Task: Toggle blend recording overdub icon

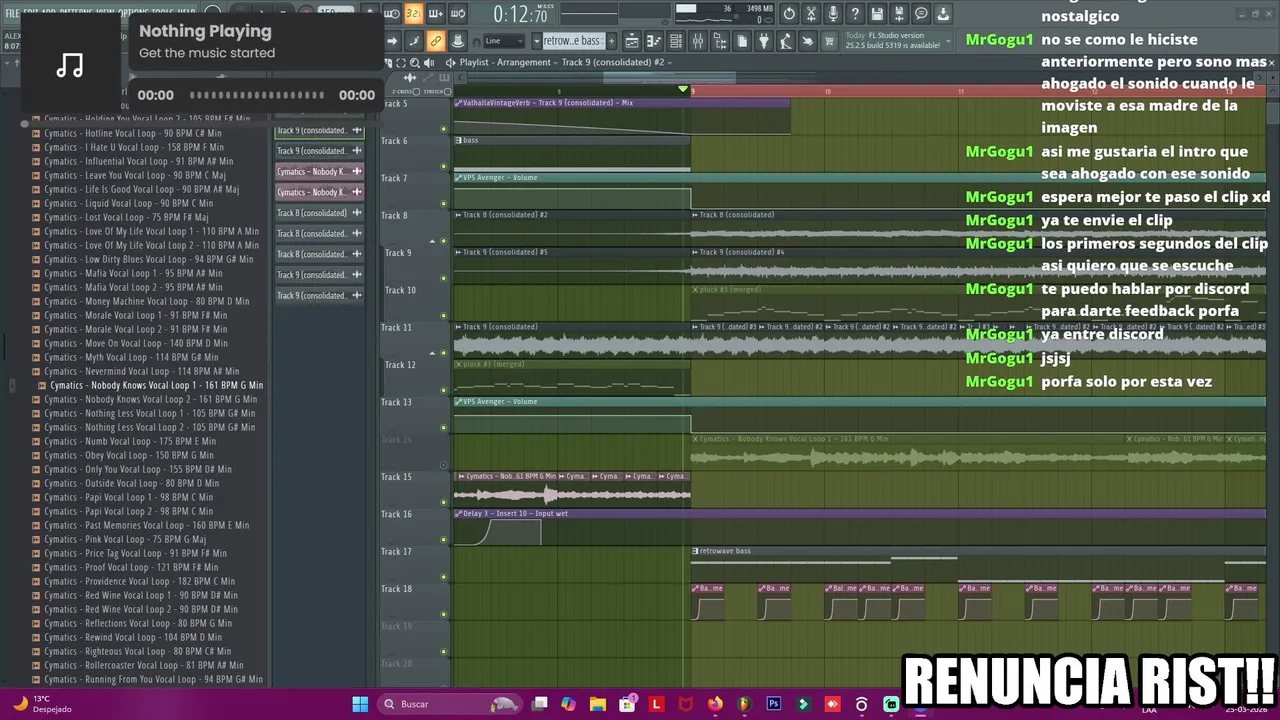Action: [436, 14]
